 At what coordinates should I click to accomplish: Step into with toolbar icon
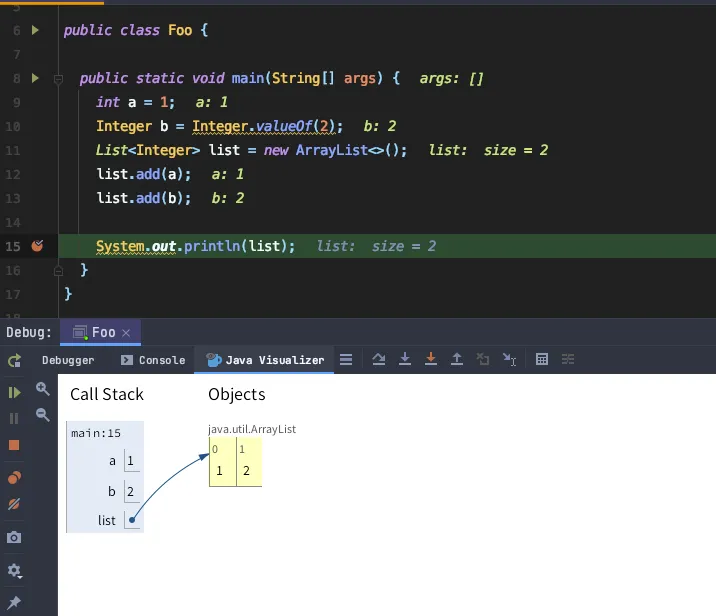(405, 359)
